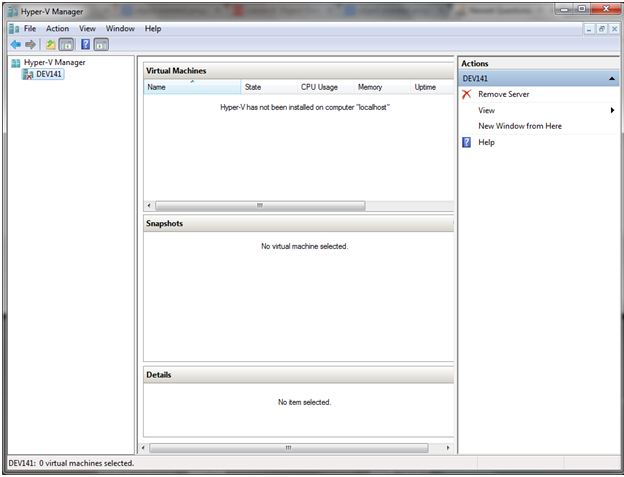Image resolution: width=624 pixels, height=477 pixels.
Task: Click the blue Help toolbar icon
Action: click(x=85, y=44)
